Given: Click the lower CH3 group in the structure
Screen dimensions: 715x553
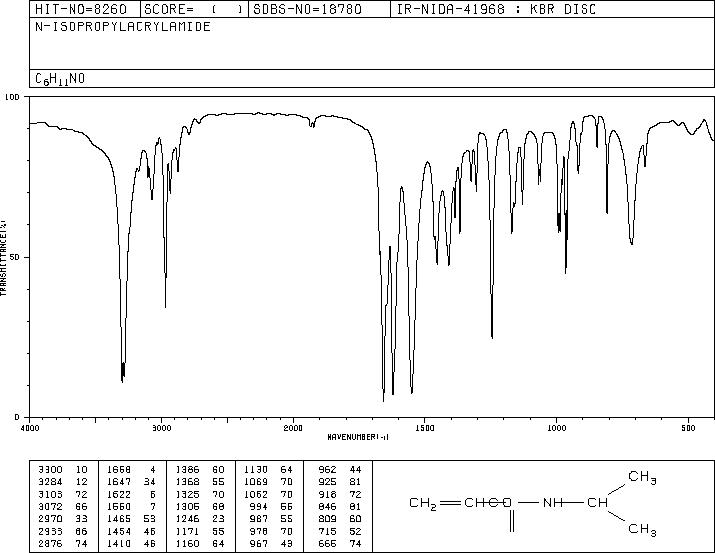Looking at the screenshot, I should (x=642, y=530).
